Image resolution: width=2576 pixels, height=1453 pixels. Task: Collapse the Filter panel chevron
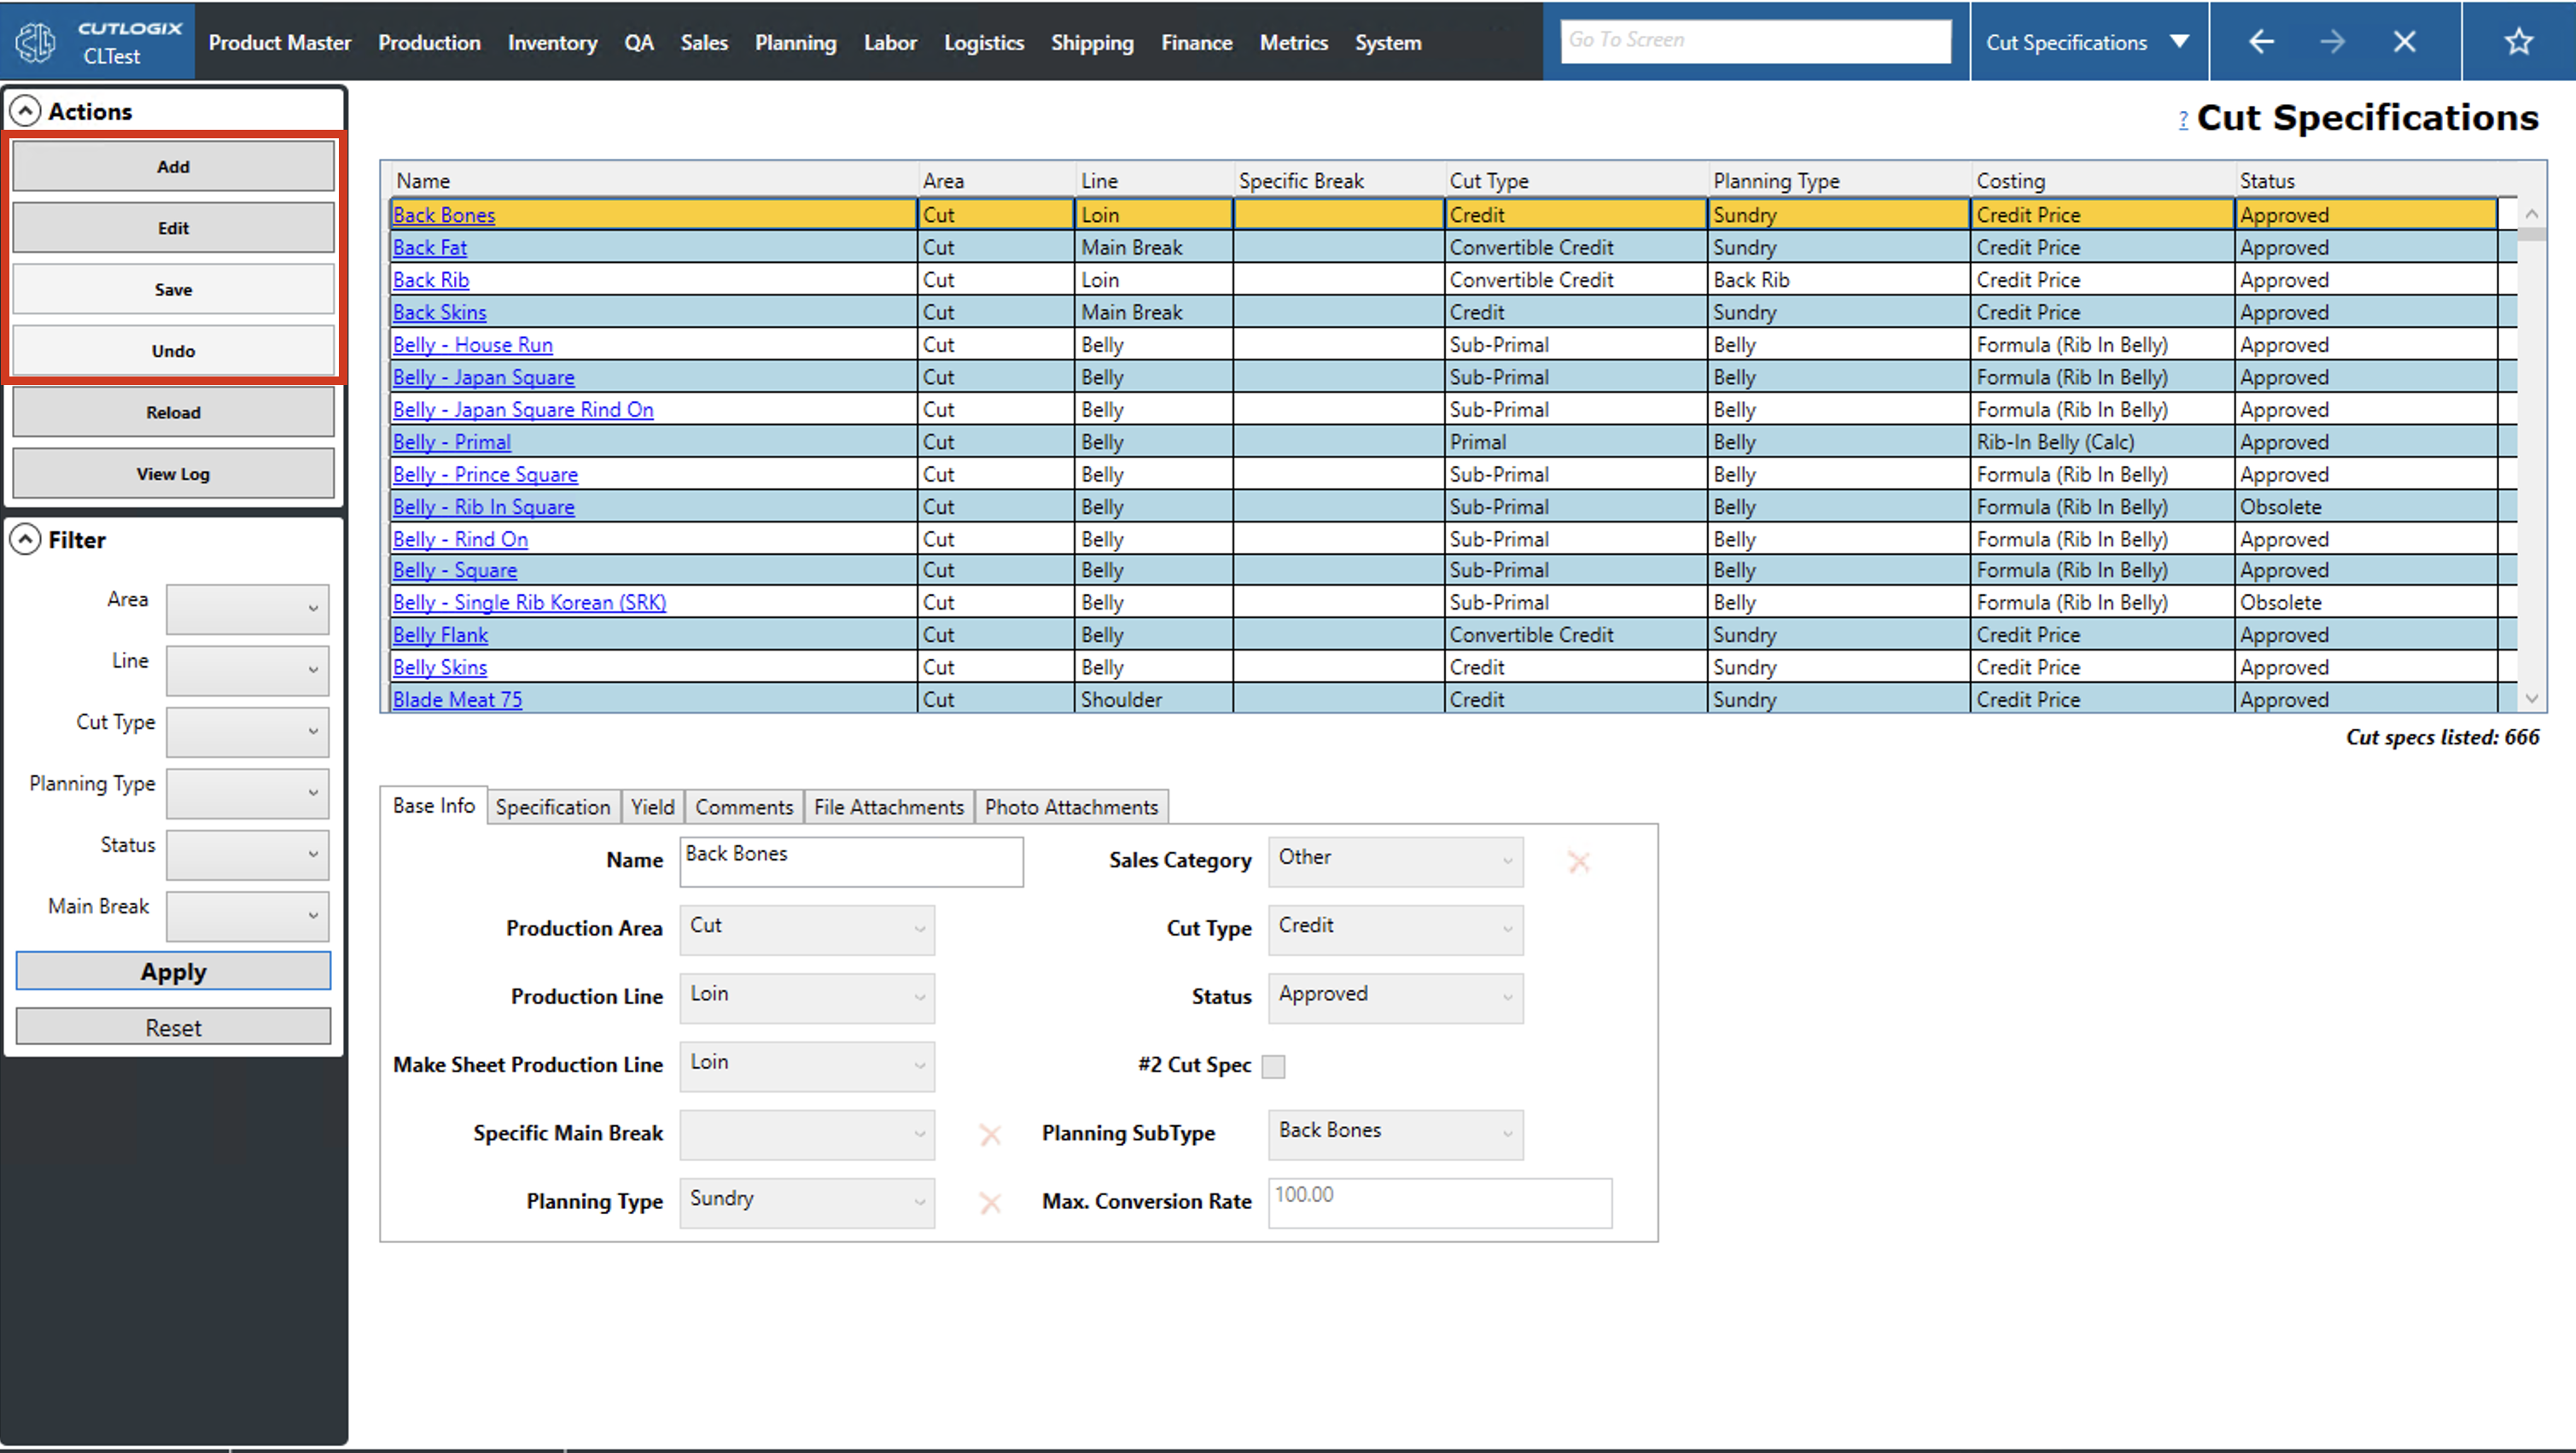tap(25, 540)
